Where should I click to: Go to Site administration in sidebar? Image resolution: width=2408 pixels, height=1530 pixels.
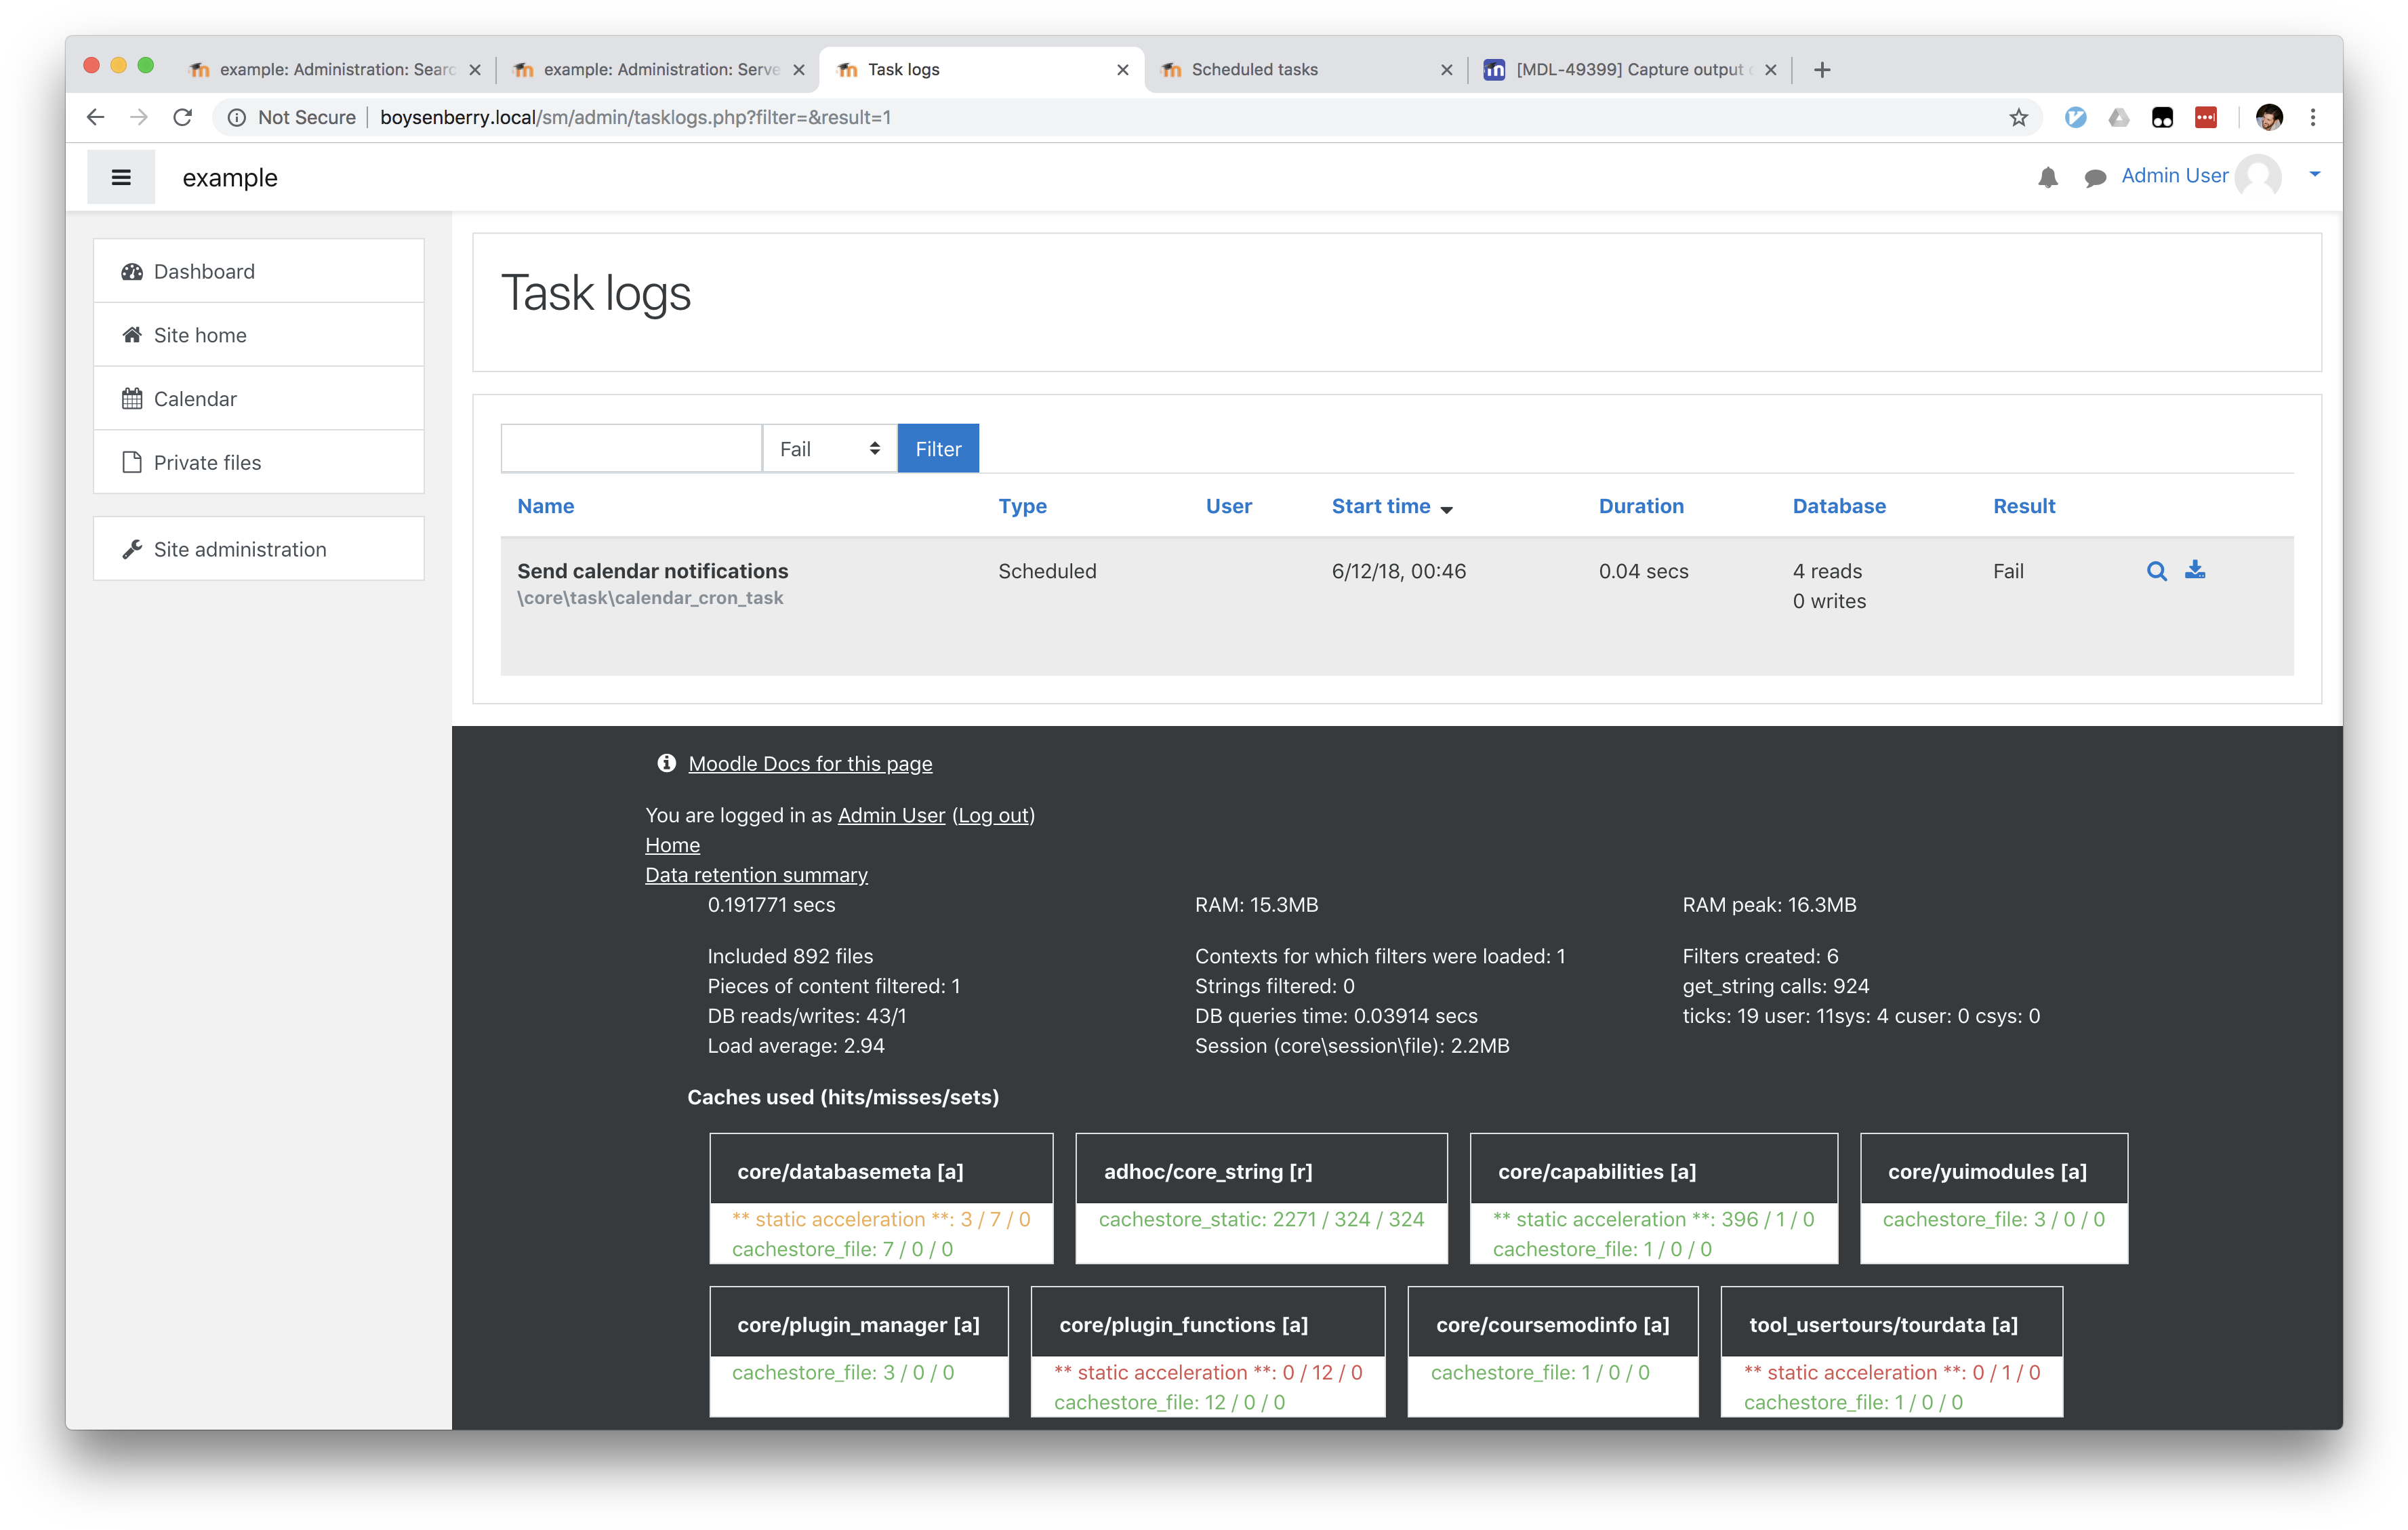click(240, 549)
